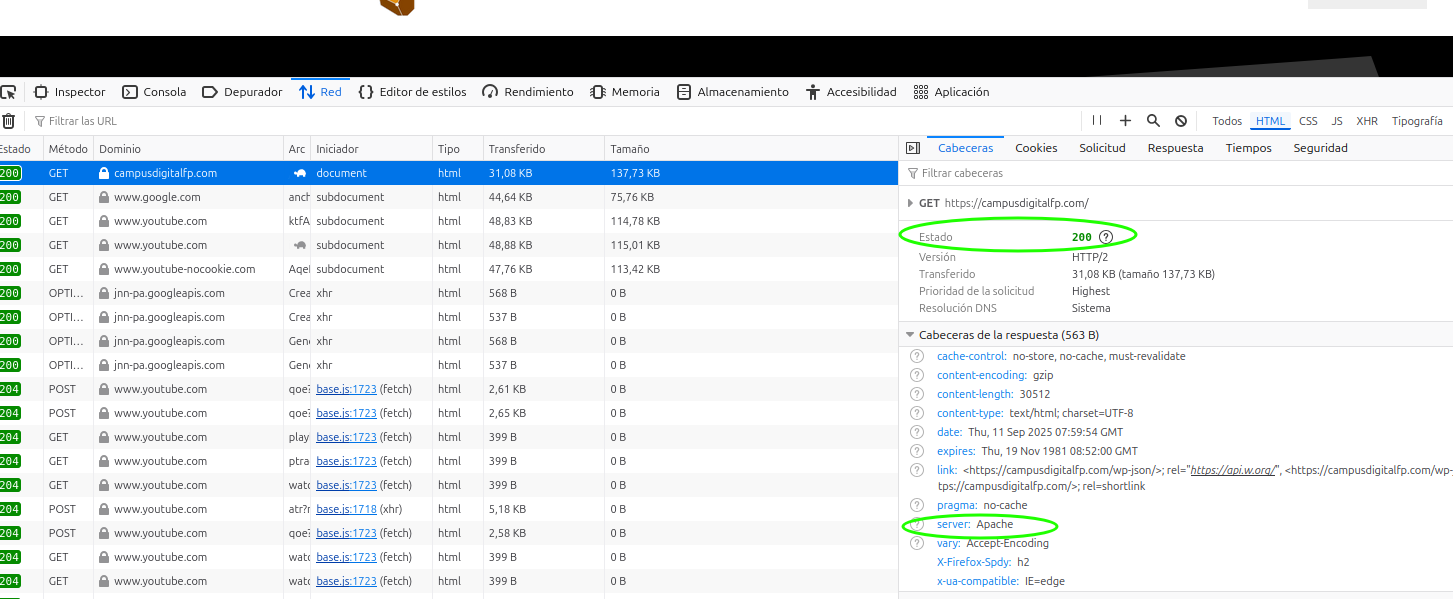
Task: Open search with magnifying glass icon
Action: click(x=1153, y=121)
